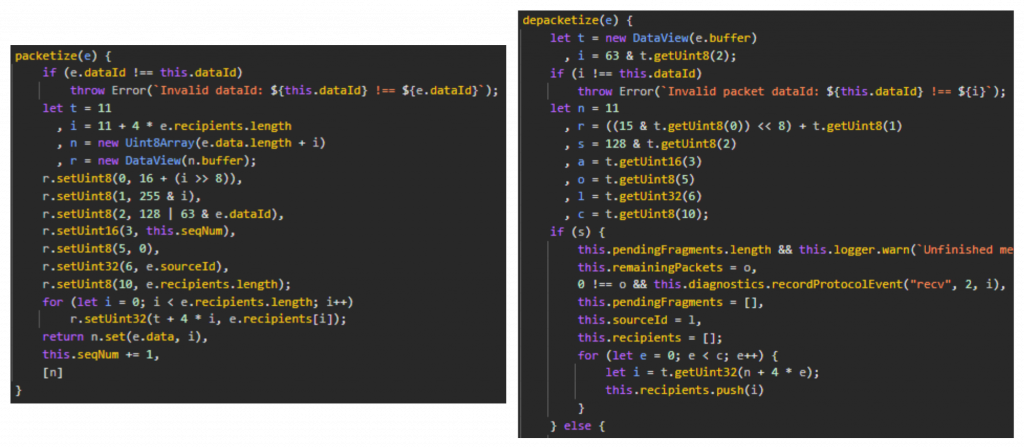Click 'r.setUint8(10, e.recipients.length)' statement
Screen dimensions: 1024x448
click(151, 283)
